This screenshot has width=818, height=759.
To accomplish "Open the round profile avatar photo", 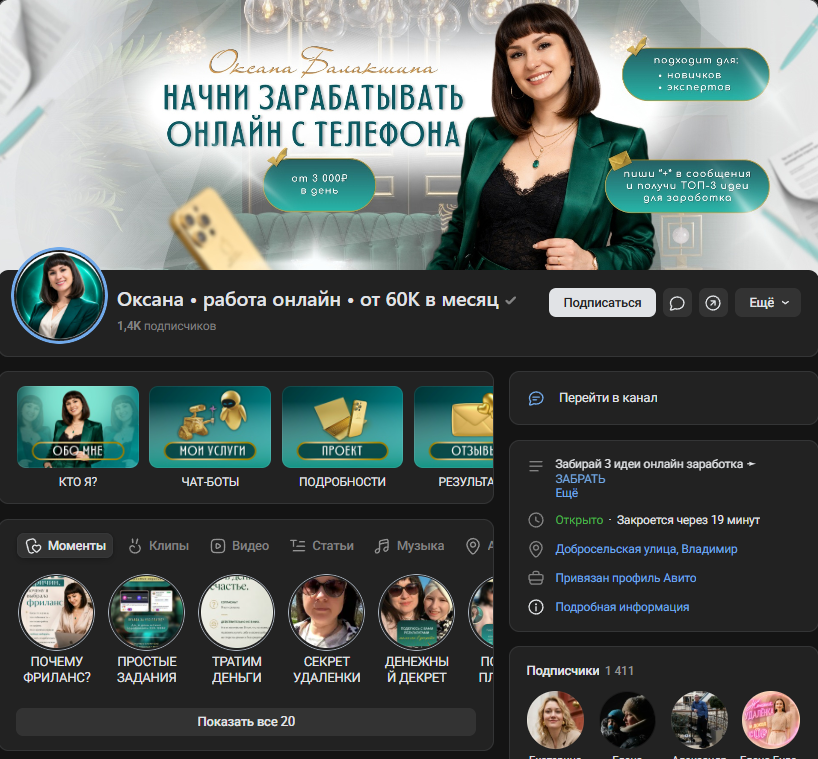I will 59,296.
